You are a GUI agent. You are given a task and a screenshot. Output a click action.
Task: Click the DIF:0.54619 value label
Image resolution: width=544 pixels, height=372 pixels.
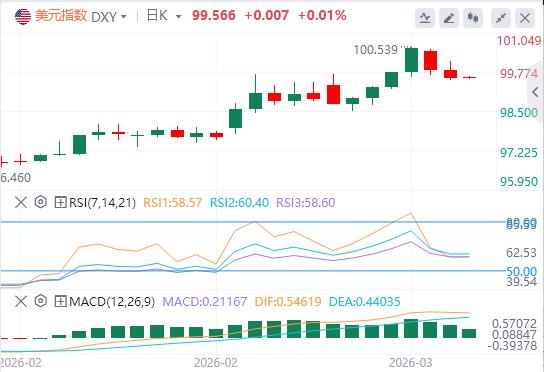pos(288,302)
